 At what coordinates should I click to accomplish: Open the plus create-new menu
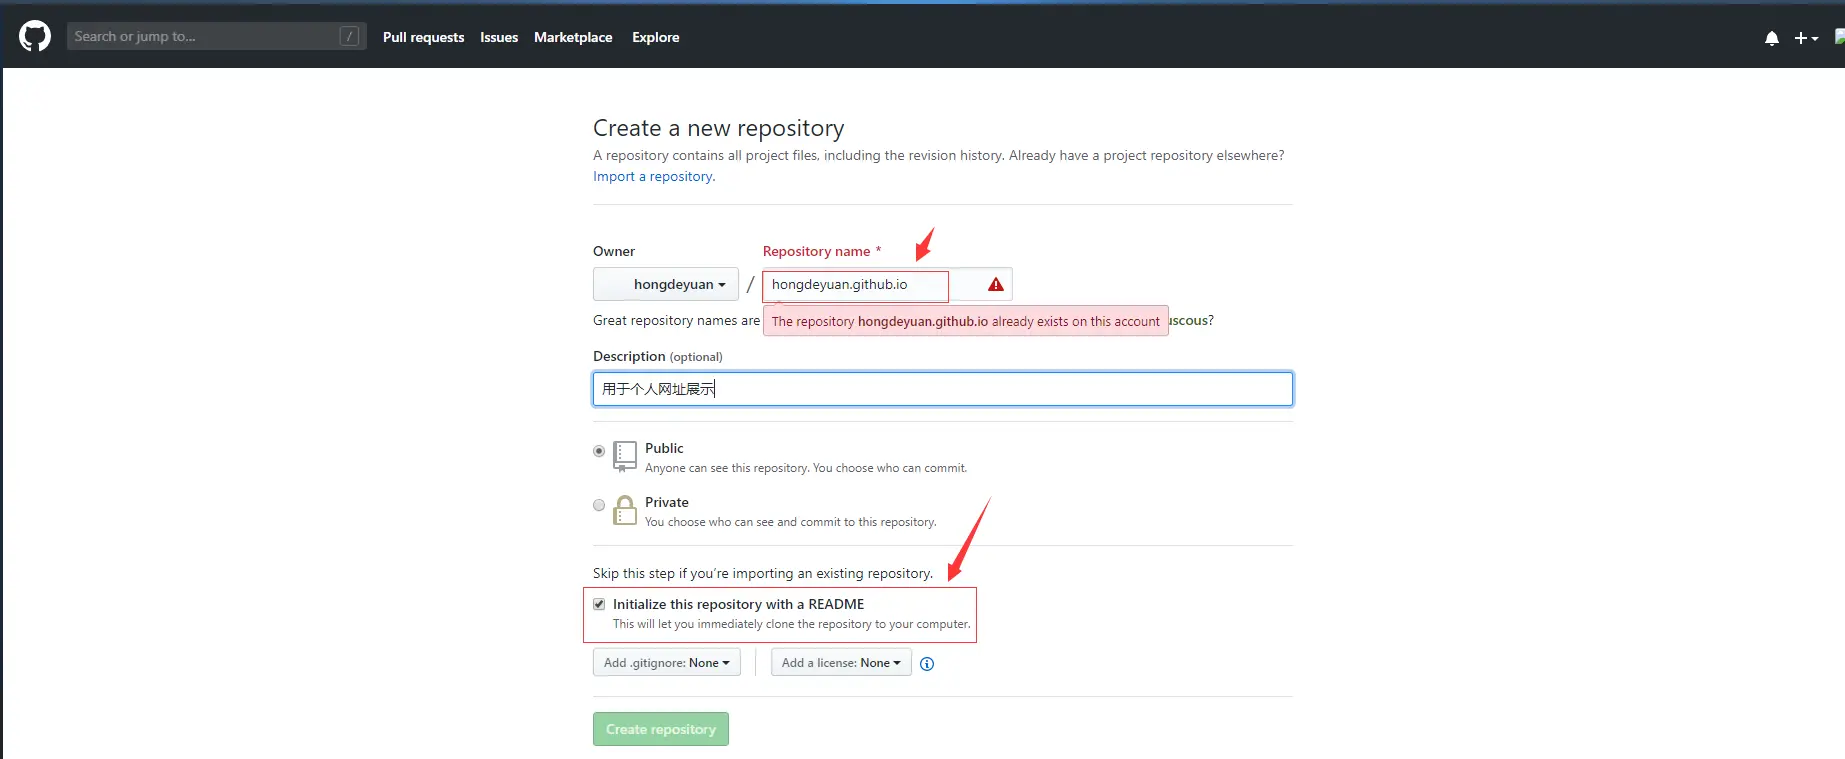(1805, 38)
